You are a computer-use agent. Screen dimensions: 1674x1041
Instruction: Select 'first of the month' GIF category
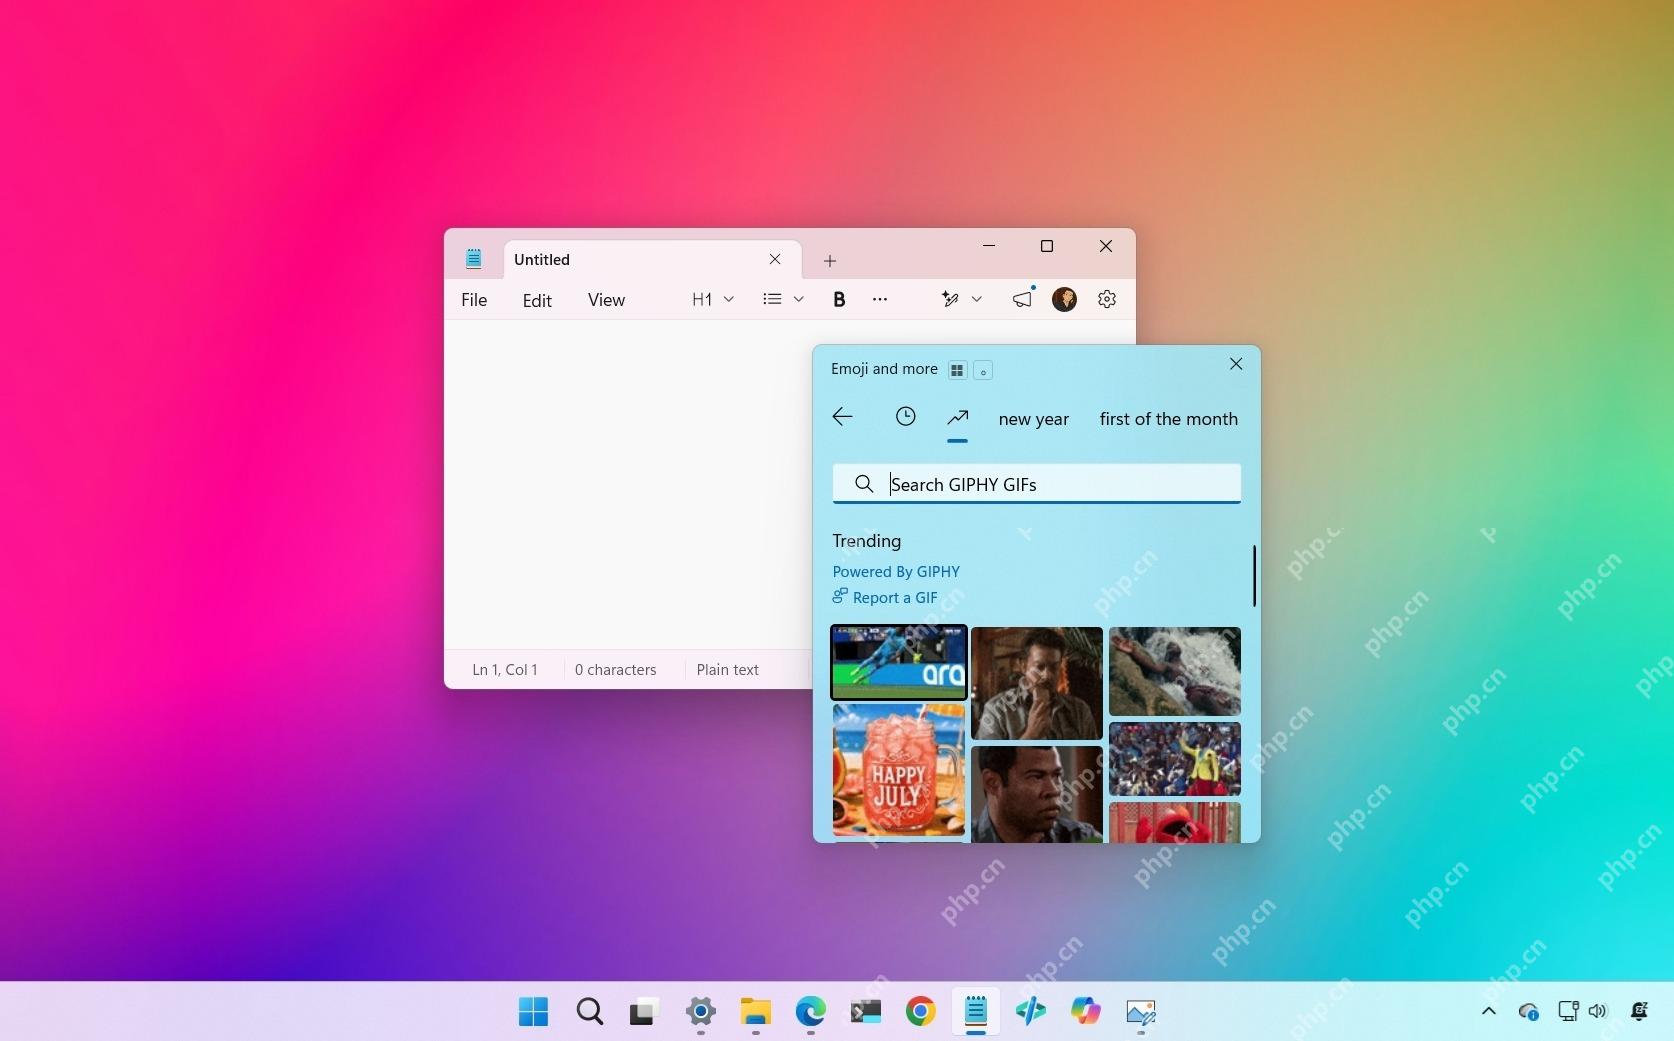pyautogui.click(x=1169, y=419)
